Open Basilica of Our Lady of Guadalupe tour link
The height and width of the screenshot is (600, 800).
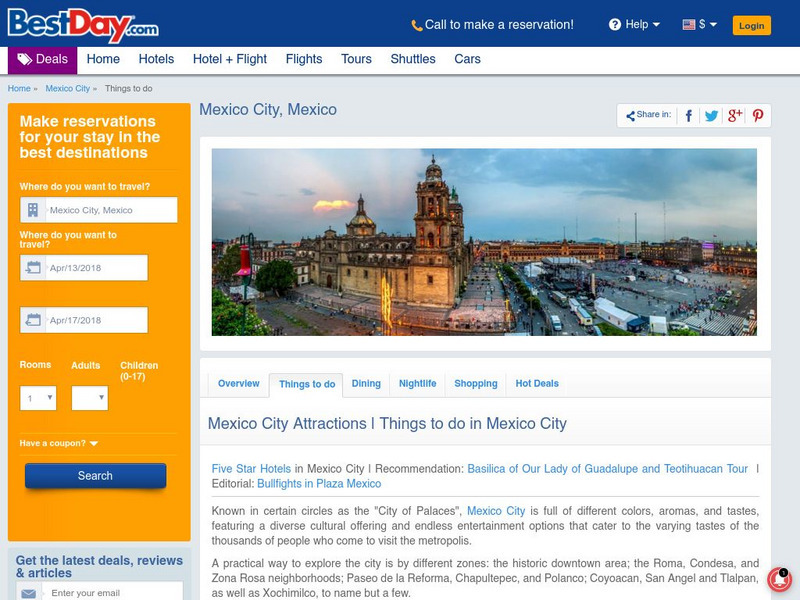pos(608,469)
